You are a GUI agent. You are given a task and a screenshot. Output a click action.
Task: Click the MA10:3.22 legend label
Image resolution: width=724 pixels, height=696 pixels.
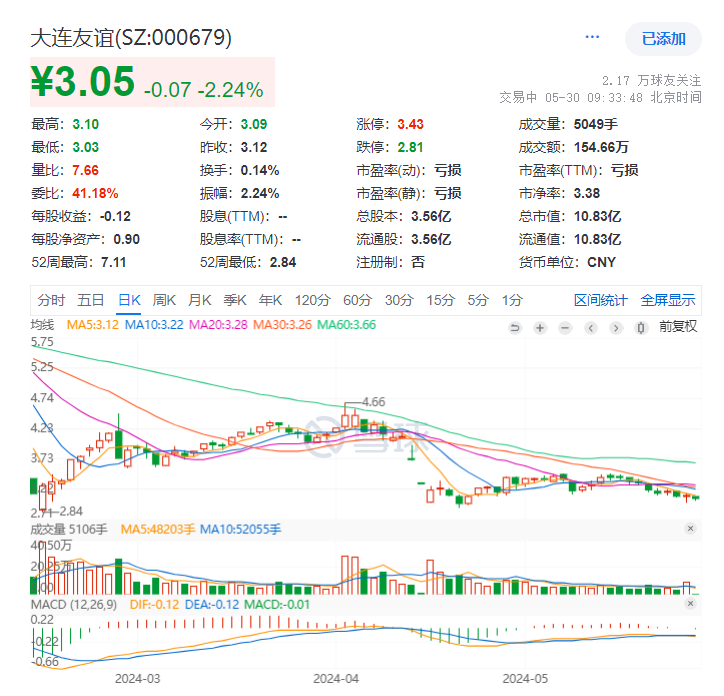154,325
